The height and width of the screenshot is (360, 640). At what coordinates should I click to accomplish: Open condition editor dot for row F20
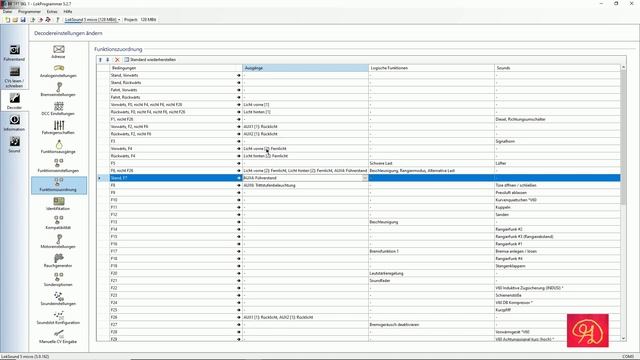[239, 273]
